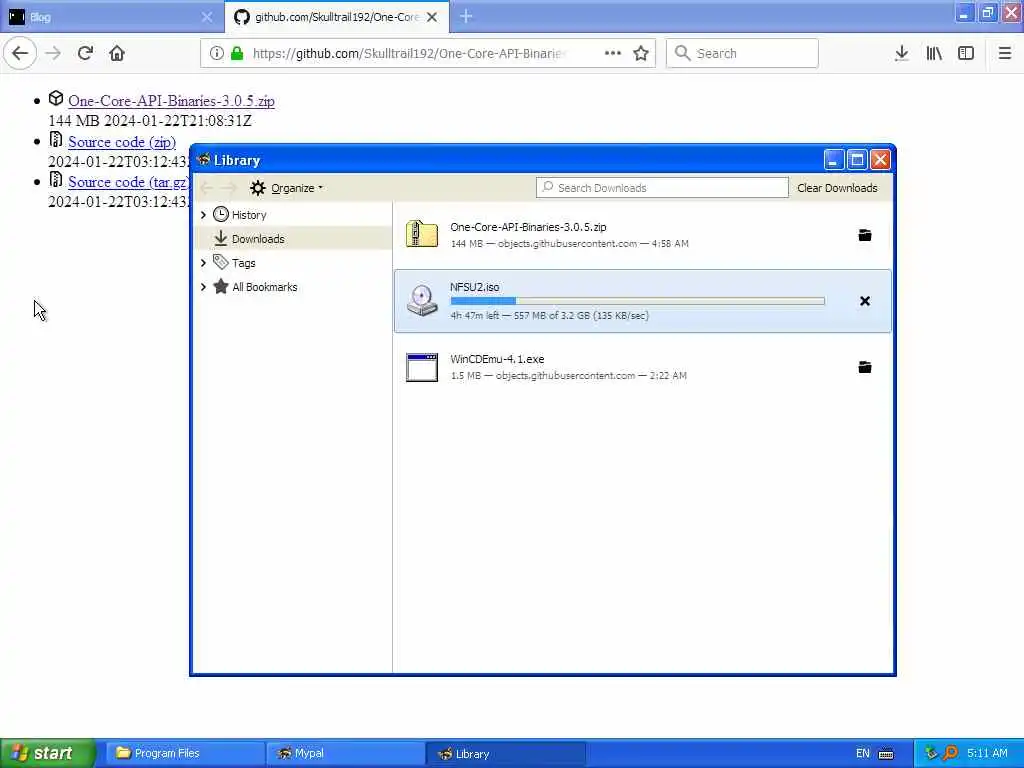Click the EN language indicator
The image size is (1024, 768).
point(862,753)
